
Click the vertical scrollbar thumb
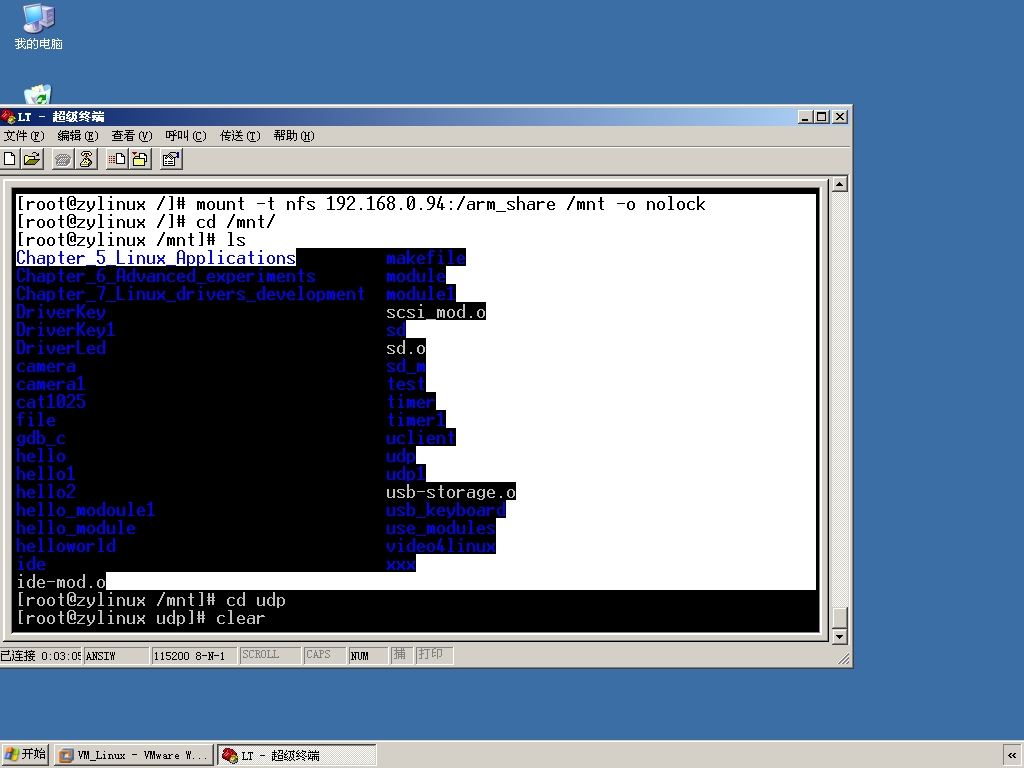[840, 617]
